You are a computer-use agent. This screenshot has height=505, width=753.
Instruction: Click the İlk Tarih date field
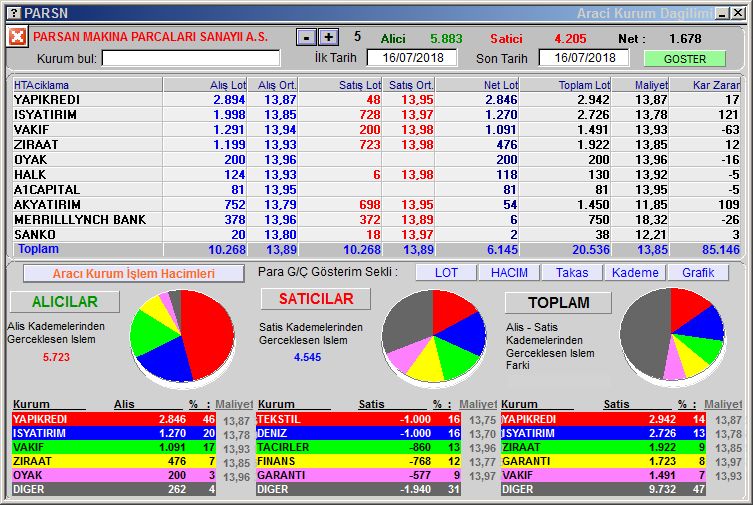point(412,58)
